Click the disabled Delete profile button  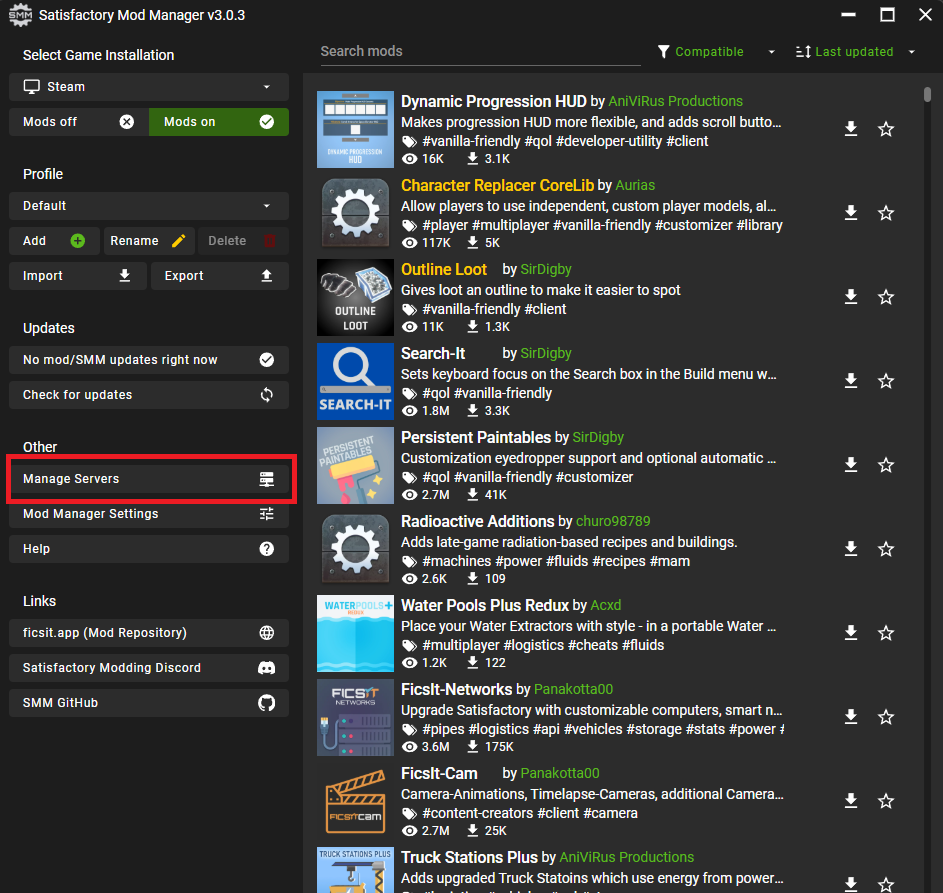click(x=244, y=241)
